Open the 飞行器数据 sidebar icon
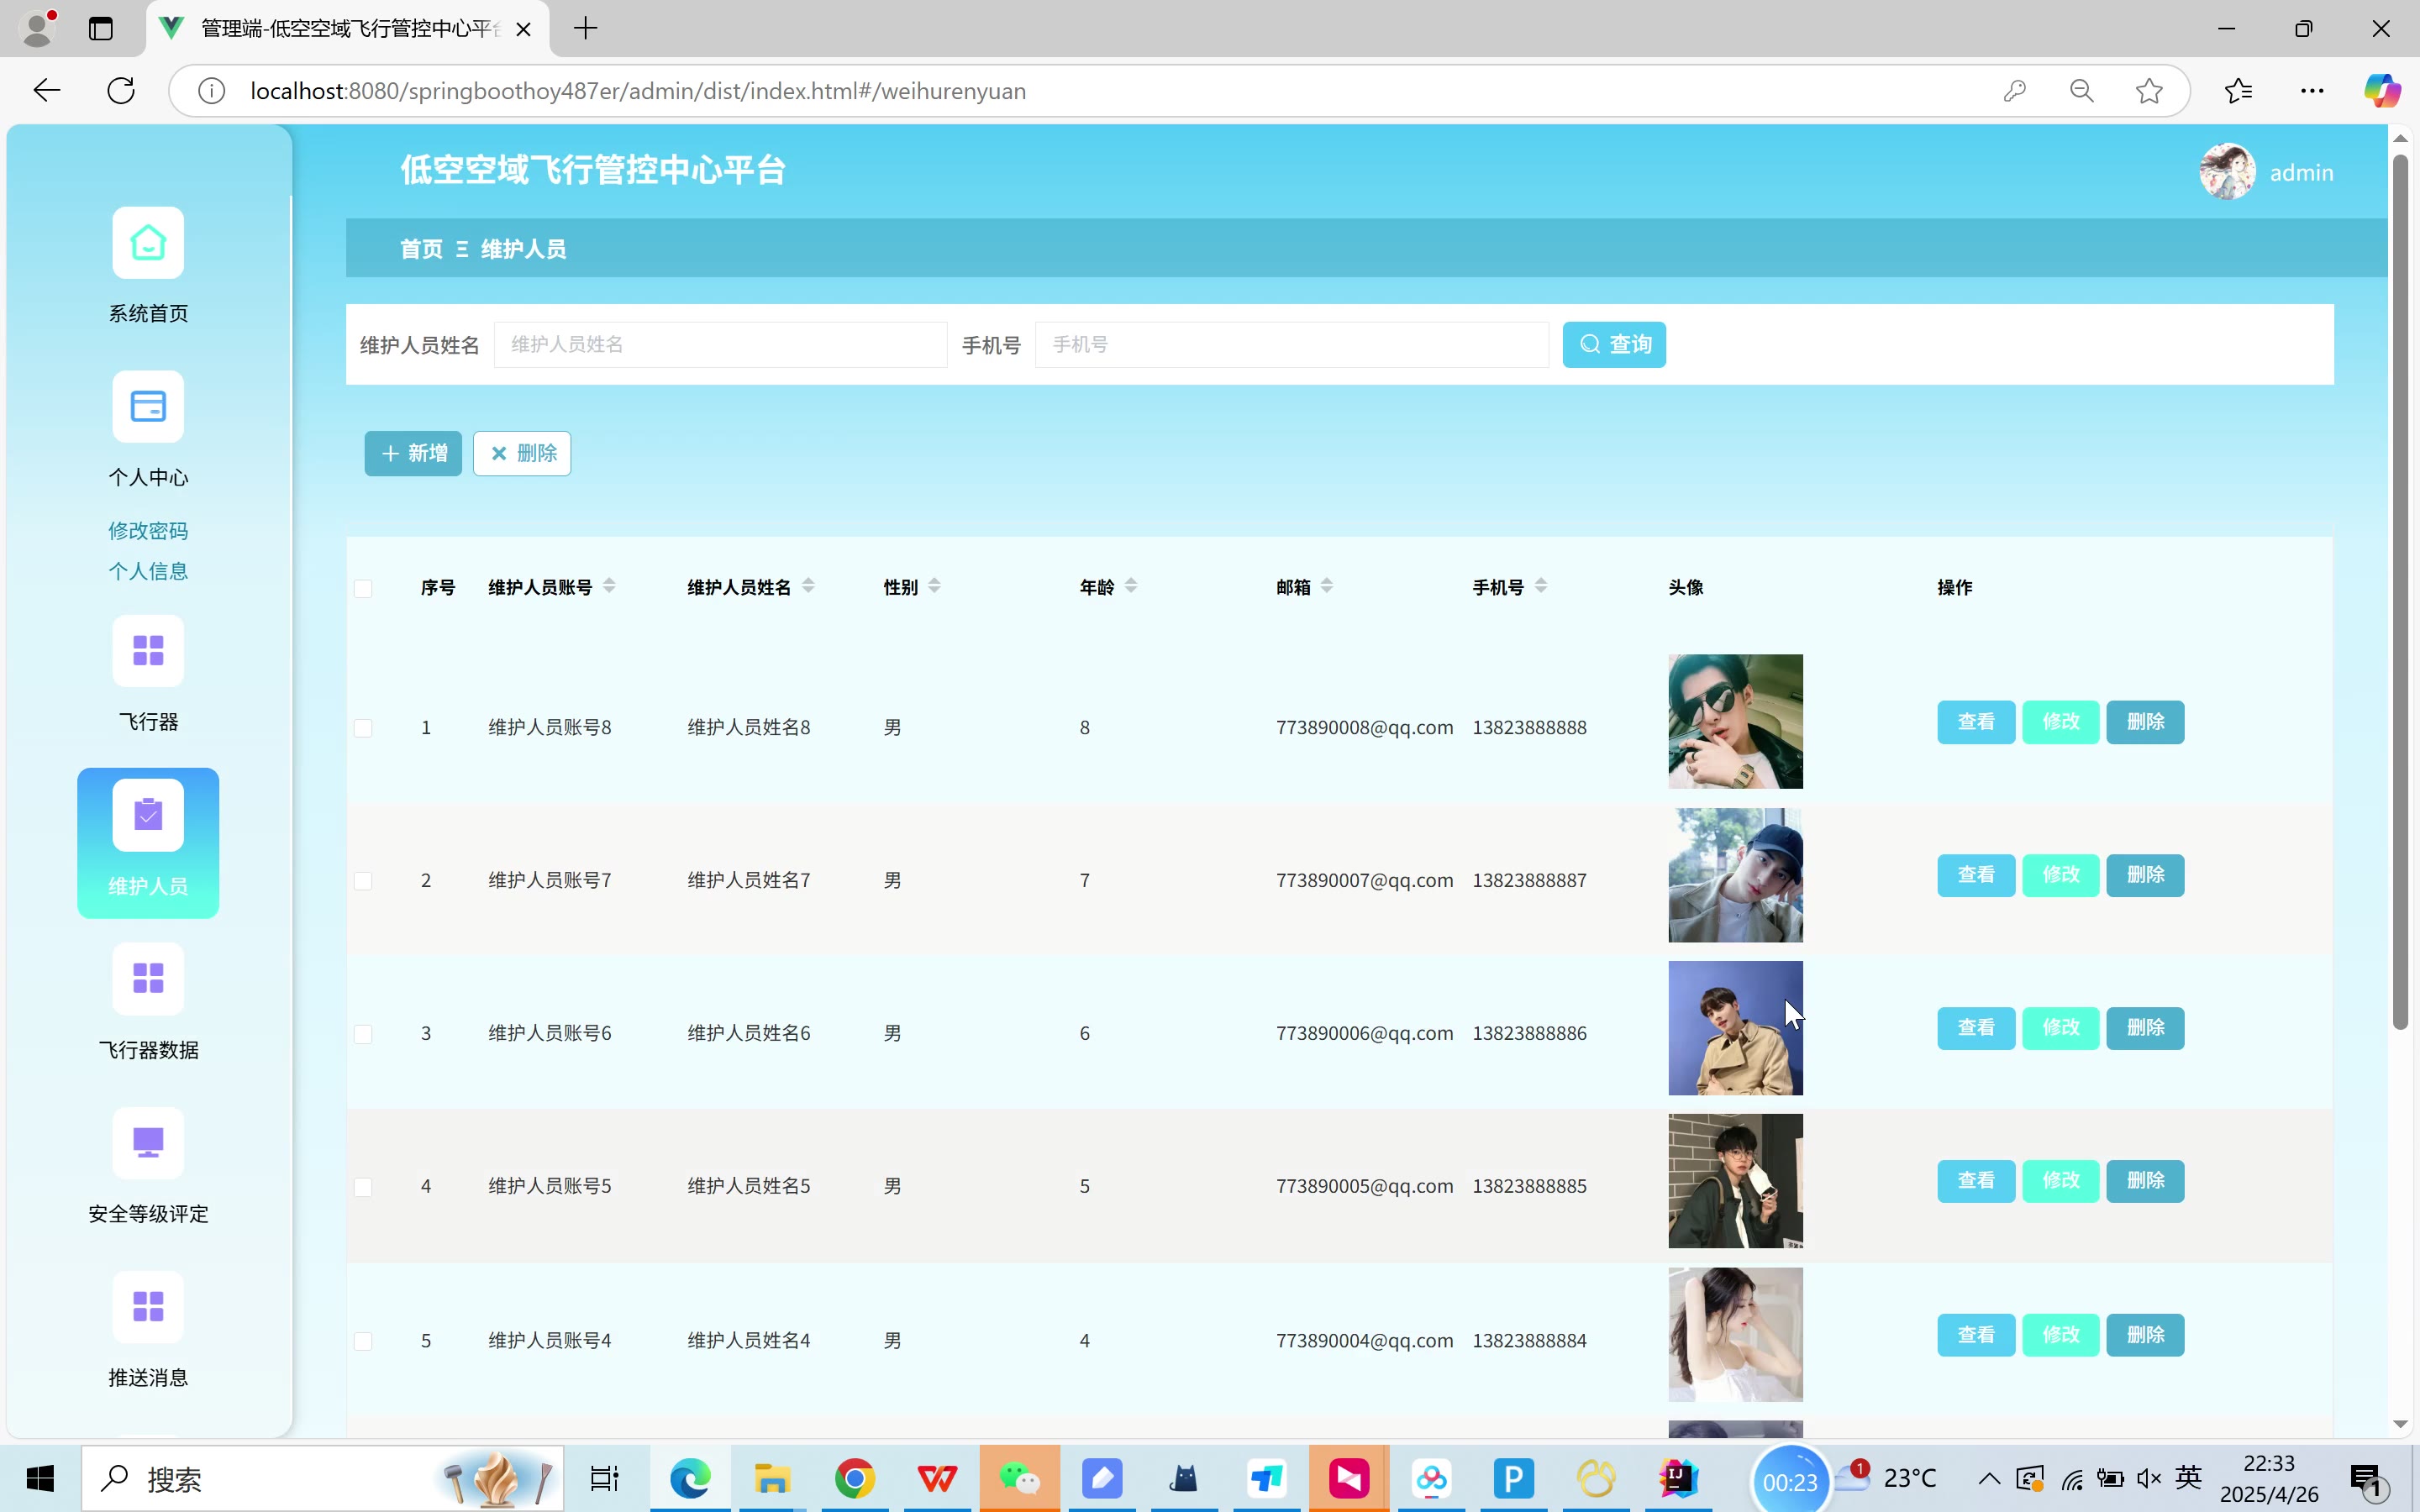The height and width of the screenshot is (1512, 2420). pos(148,978)
